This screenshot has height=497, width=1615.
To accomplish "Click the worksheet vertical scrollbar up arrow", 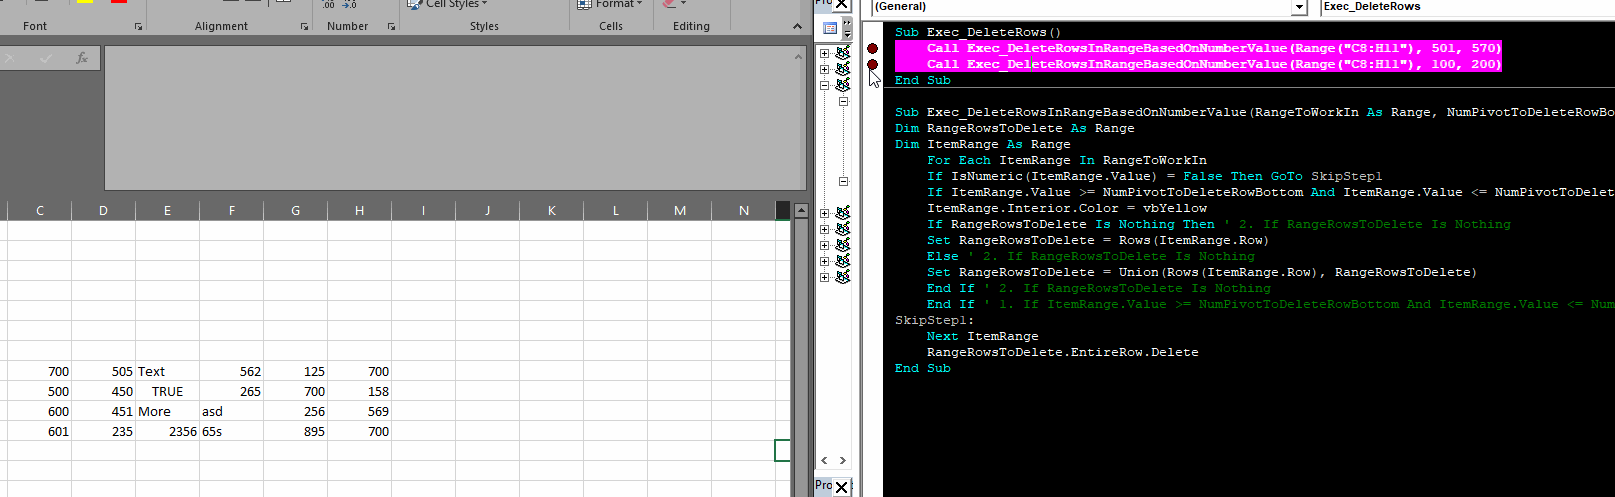I will (801, 211).
